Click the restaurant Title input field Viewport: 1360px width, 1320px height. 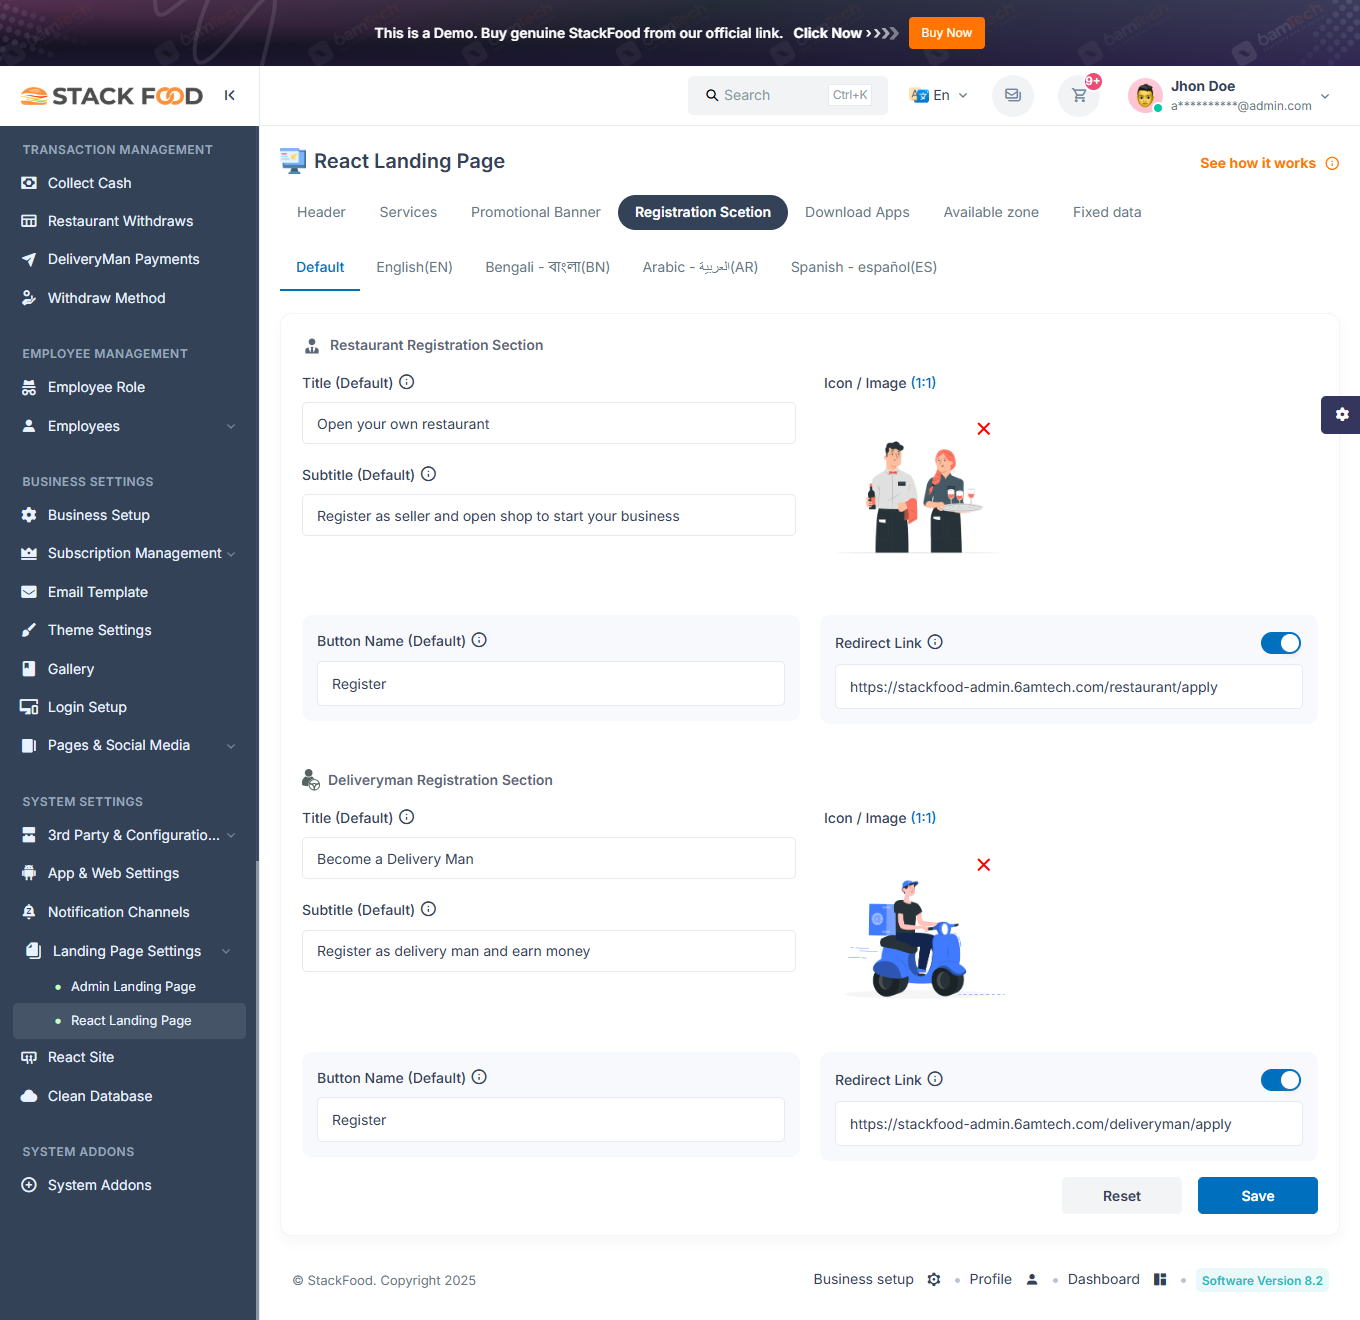[548, 424]
